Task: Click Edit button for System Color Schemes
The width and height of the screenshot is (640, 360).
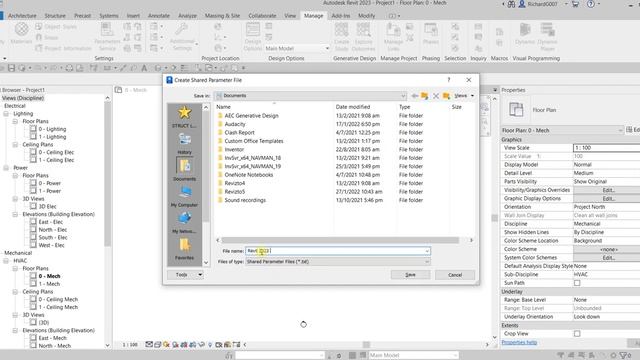Action: (x=607, y=258)
